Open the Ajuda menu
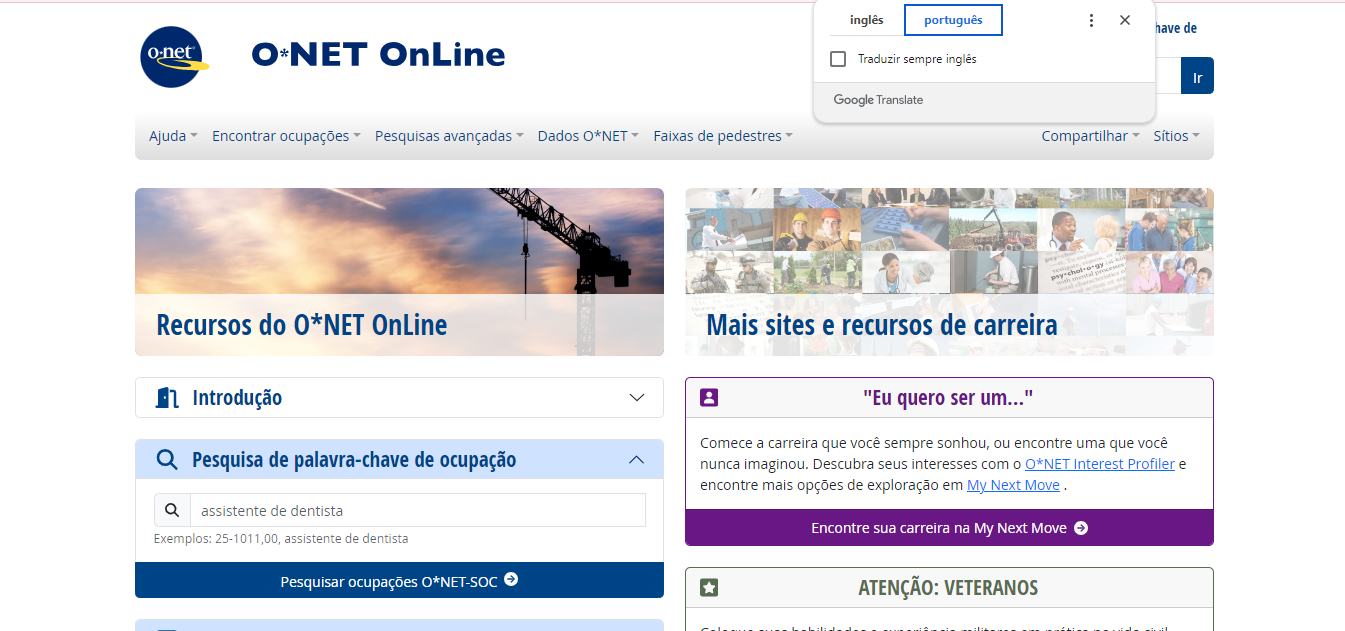The width and height of the screenshot is (1345, 631). pos(173,136)
